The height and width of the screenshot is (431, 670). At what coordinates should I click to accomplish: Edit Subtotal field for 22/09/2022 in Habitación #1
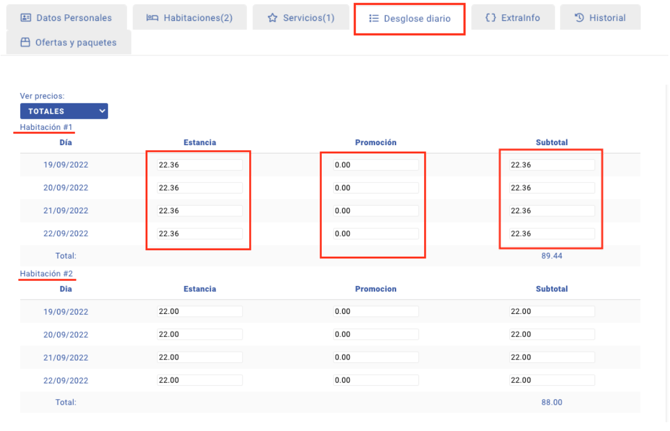click(550, 234)
